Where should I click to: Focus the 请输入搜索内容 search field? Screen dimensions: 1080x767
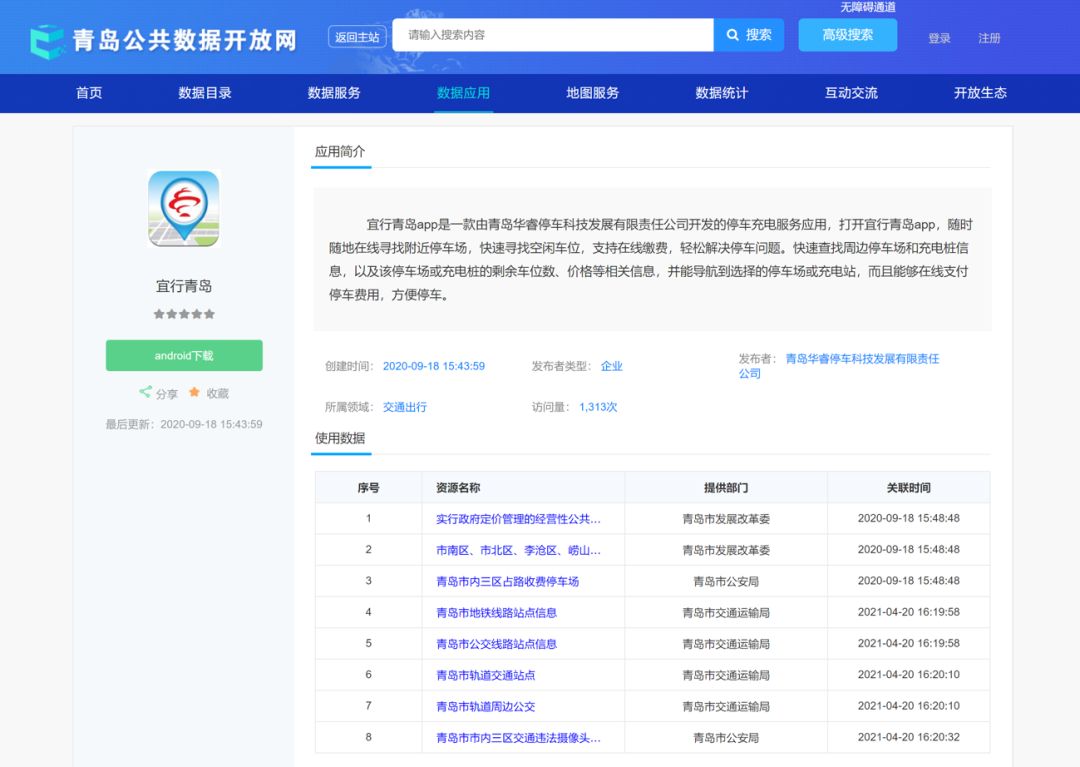tap(553, 35)
